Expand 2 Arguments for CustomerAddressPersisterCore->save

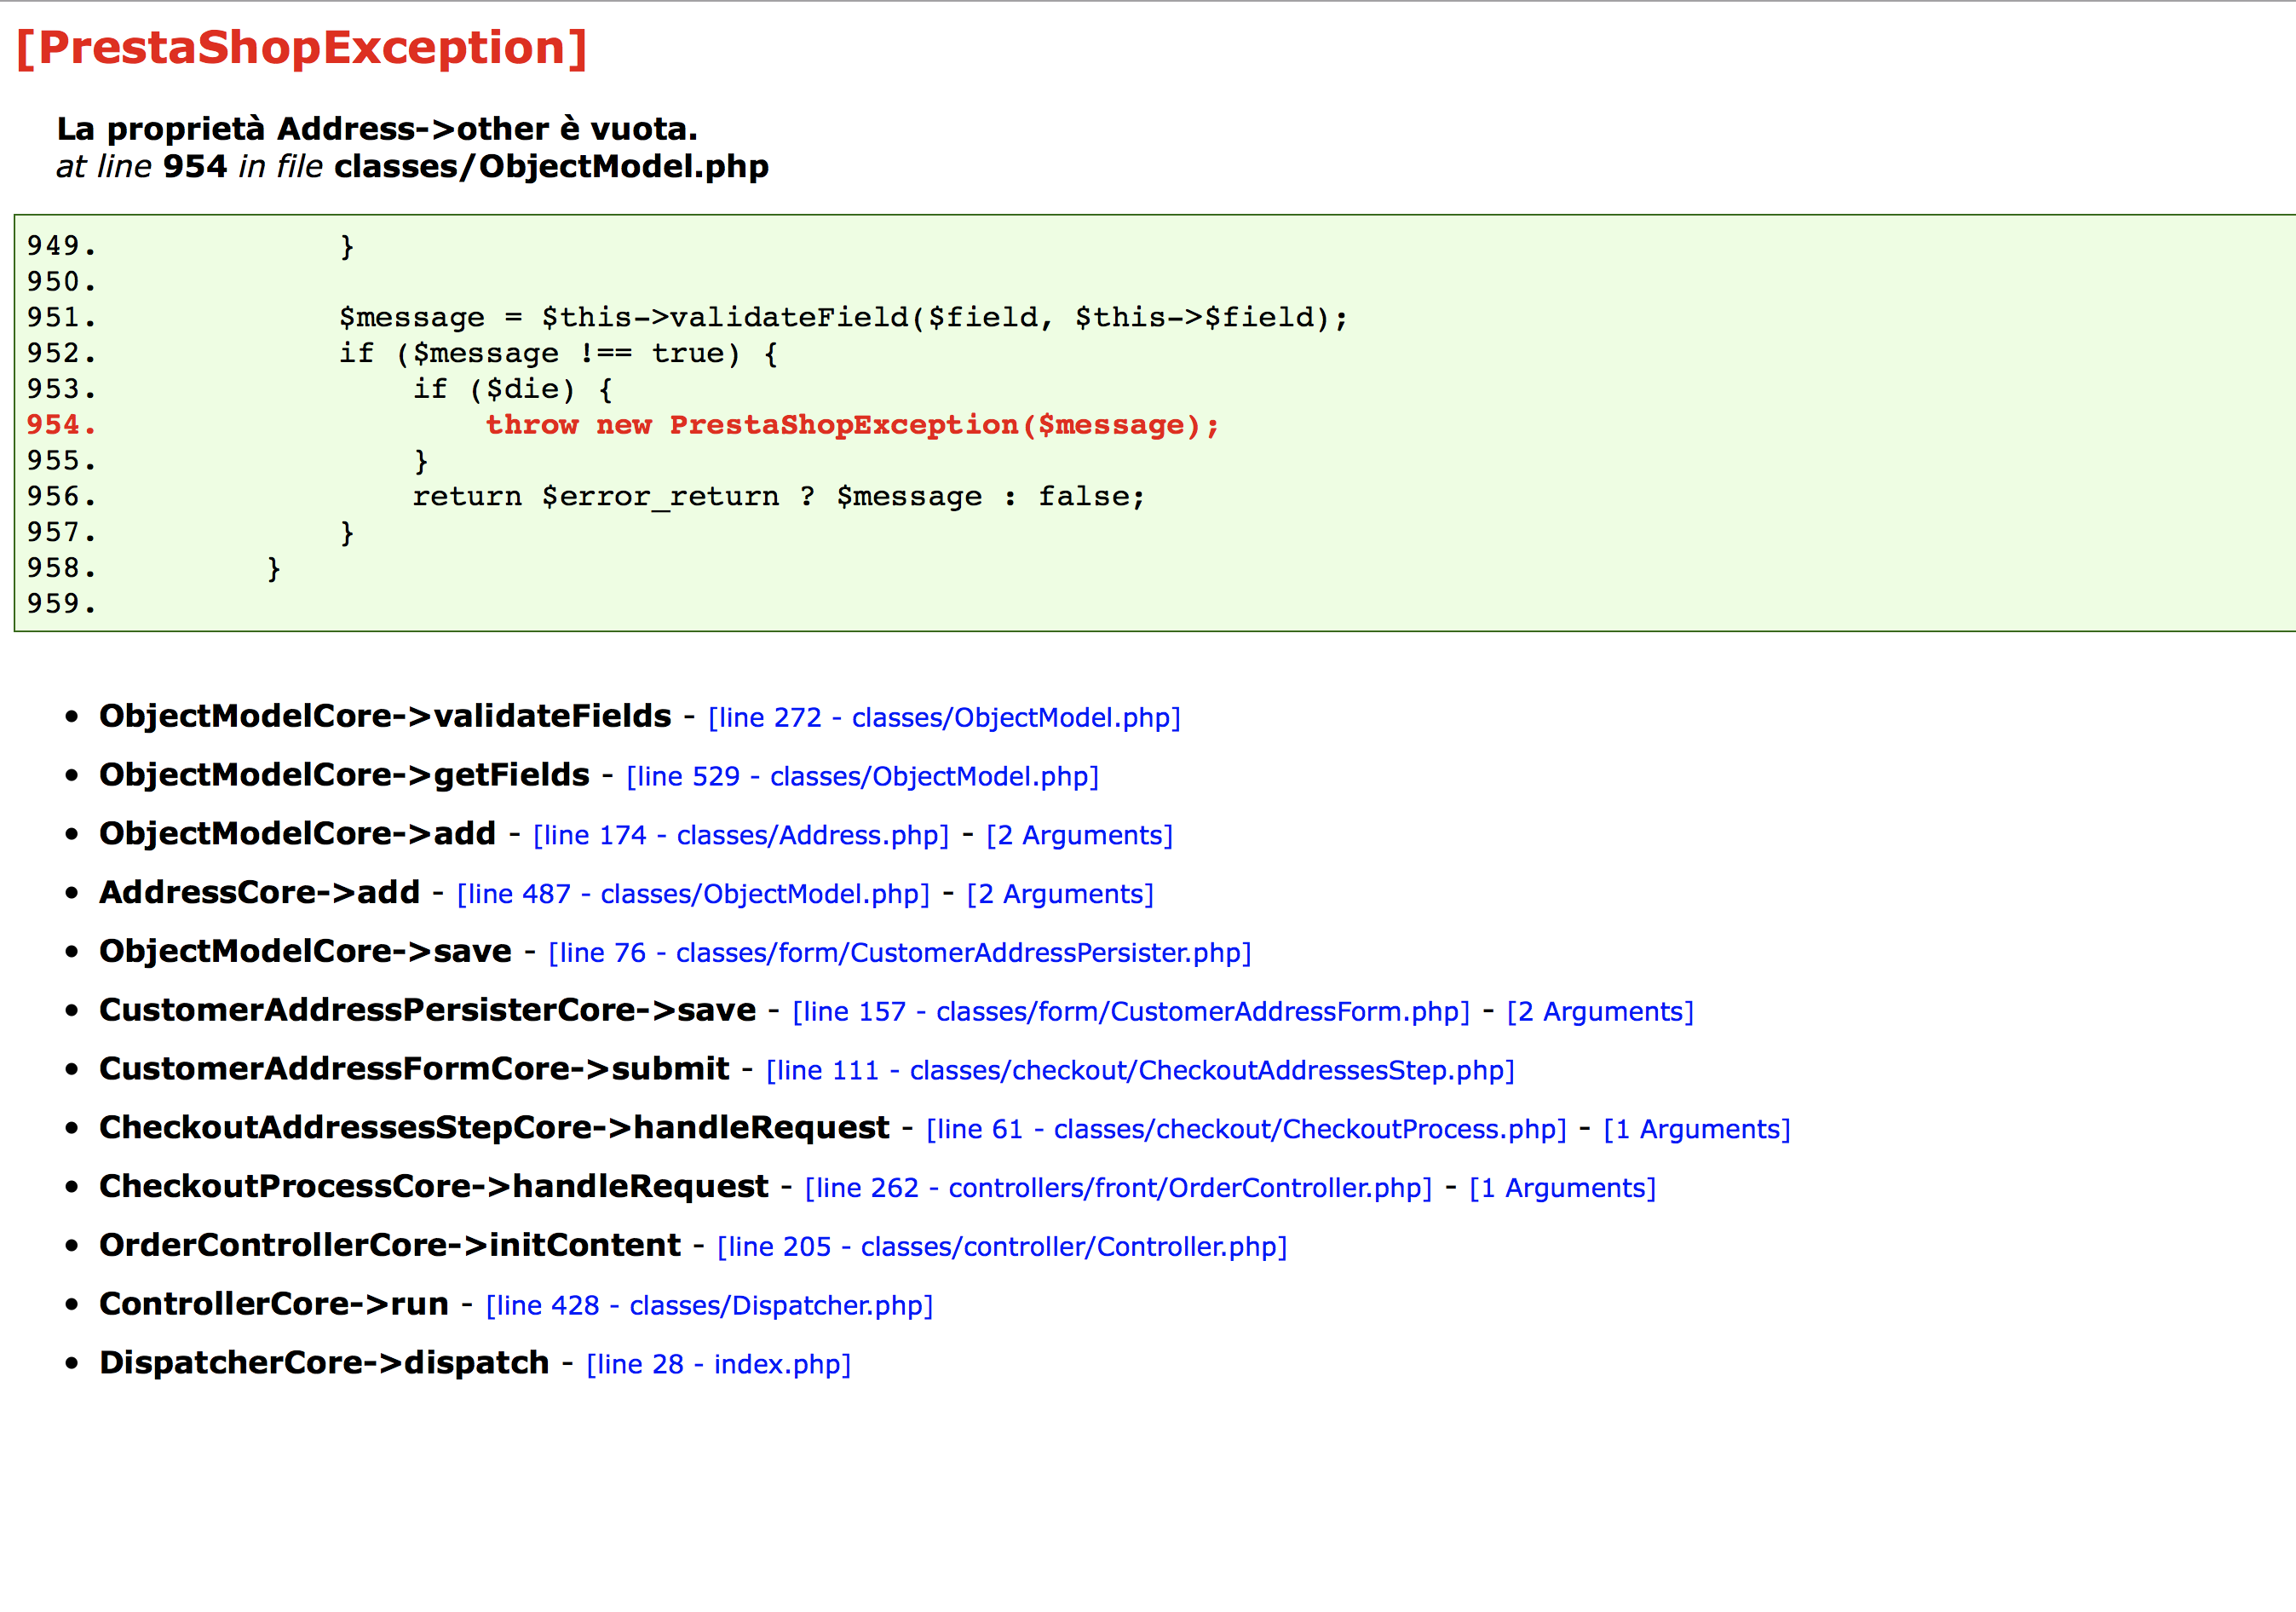(1600, 1012)
